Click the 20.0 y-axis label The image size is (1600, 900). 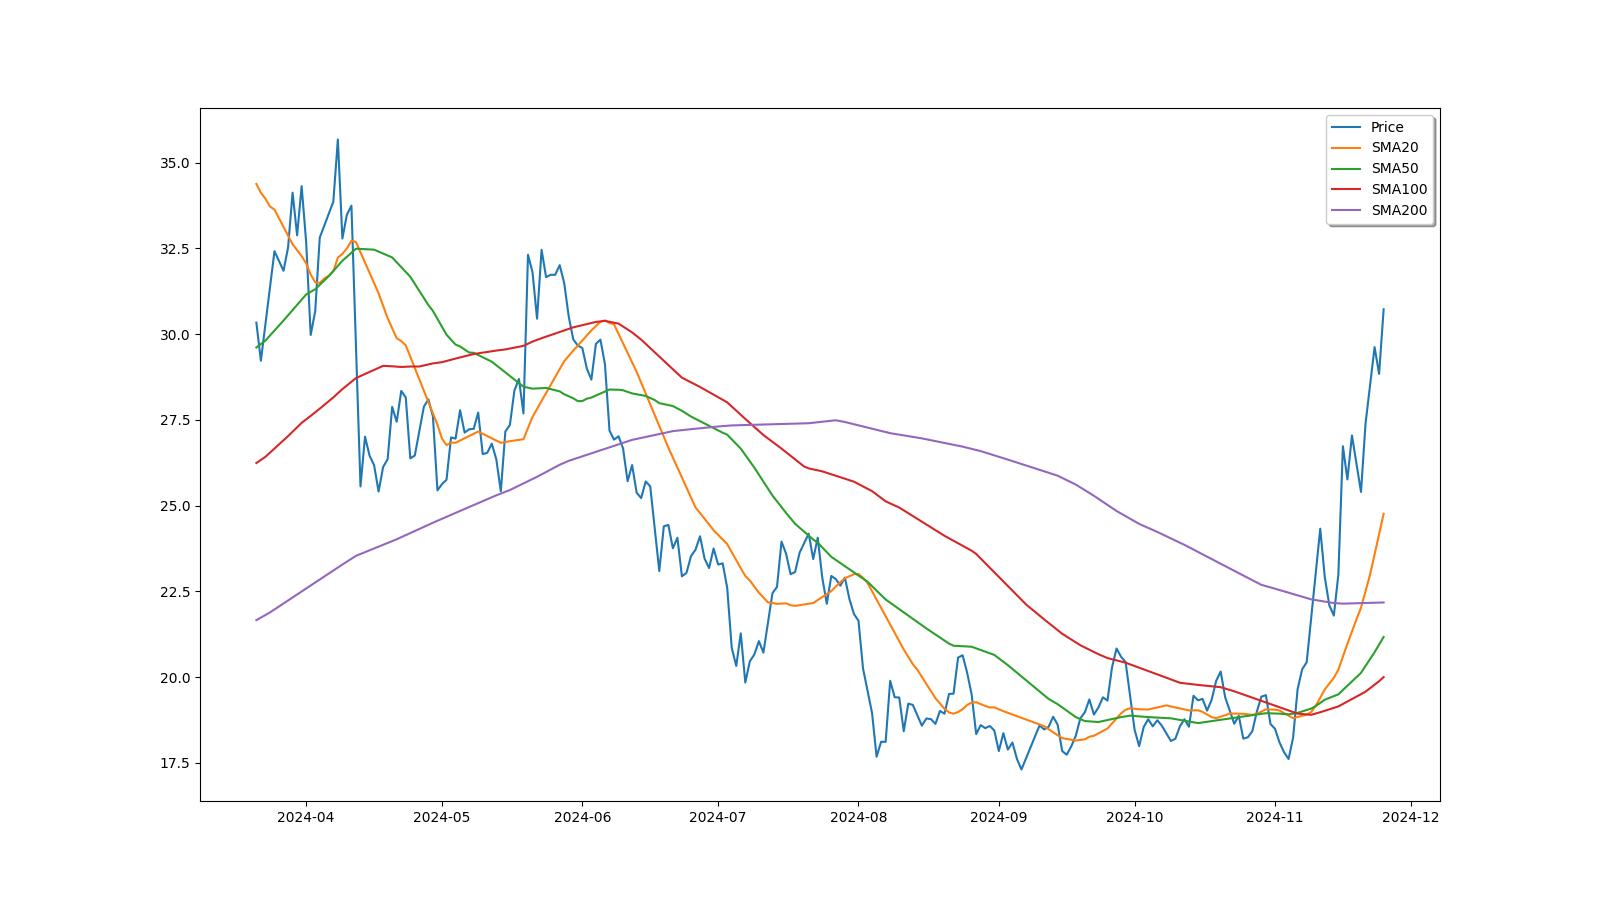176,678
